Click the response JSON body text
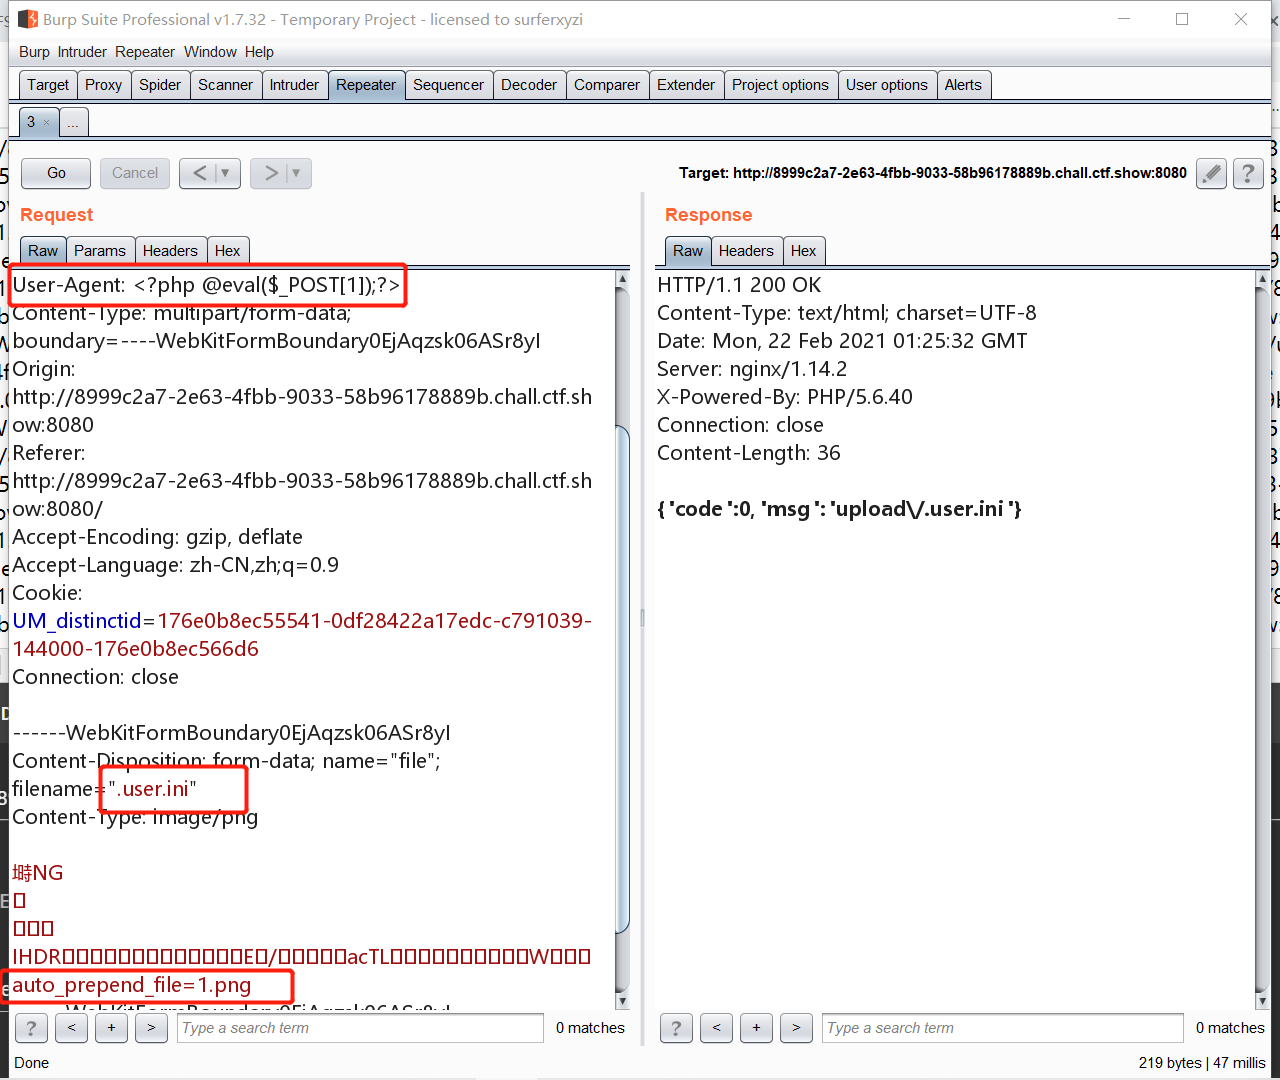Screen dimensions: 1280x1080 tap(839, 509)
